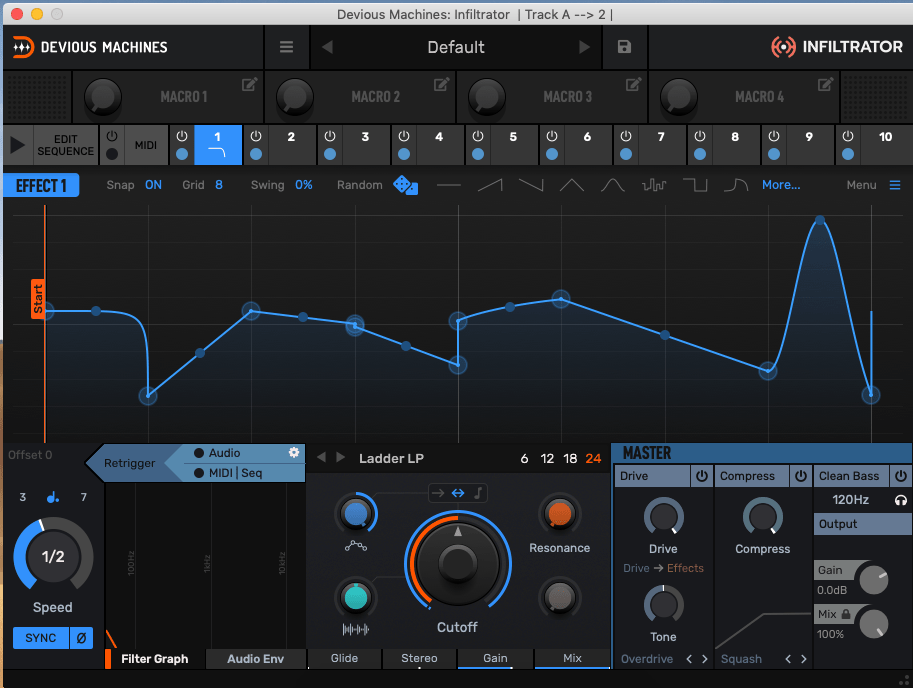Image resolution: width=913 pixels, height=688 pixels.
Task: Open the Stereo tab
Action: pyautogui.click(x=419, y=658)
